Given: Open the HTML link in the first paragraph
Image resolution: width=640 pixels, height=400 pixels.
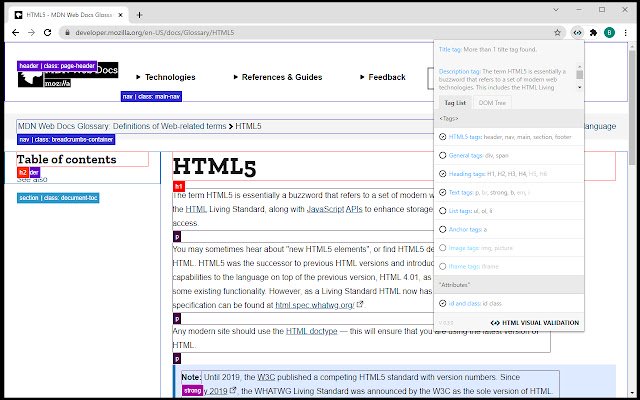Looking at the screenshot, I should (x=196, y=209).
